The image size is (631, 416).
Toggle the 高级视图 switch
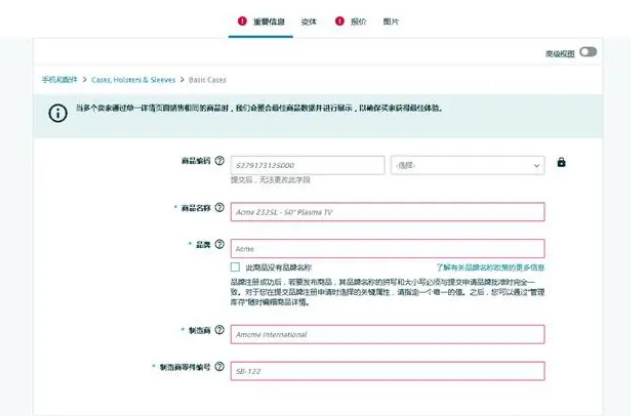click(588, 52)
